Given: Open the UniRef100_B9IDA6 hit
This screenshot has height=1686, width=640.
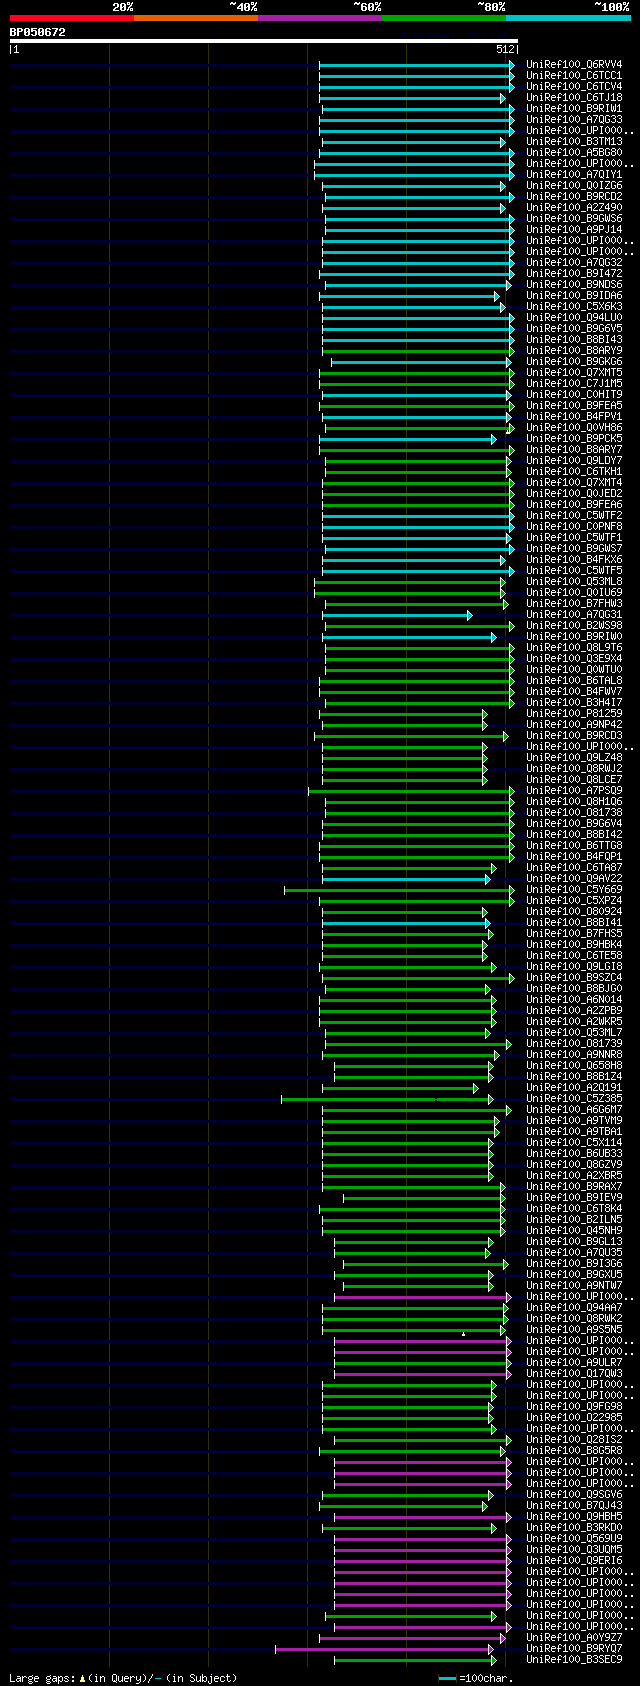Looking at the screenshot, I should click(574, 295).
